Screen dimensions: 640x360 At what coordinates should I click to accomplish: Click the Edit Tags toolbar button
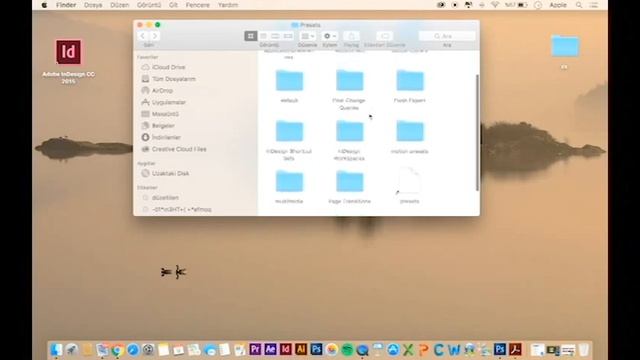click(384, 36)
